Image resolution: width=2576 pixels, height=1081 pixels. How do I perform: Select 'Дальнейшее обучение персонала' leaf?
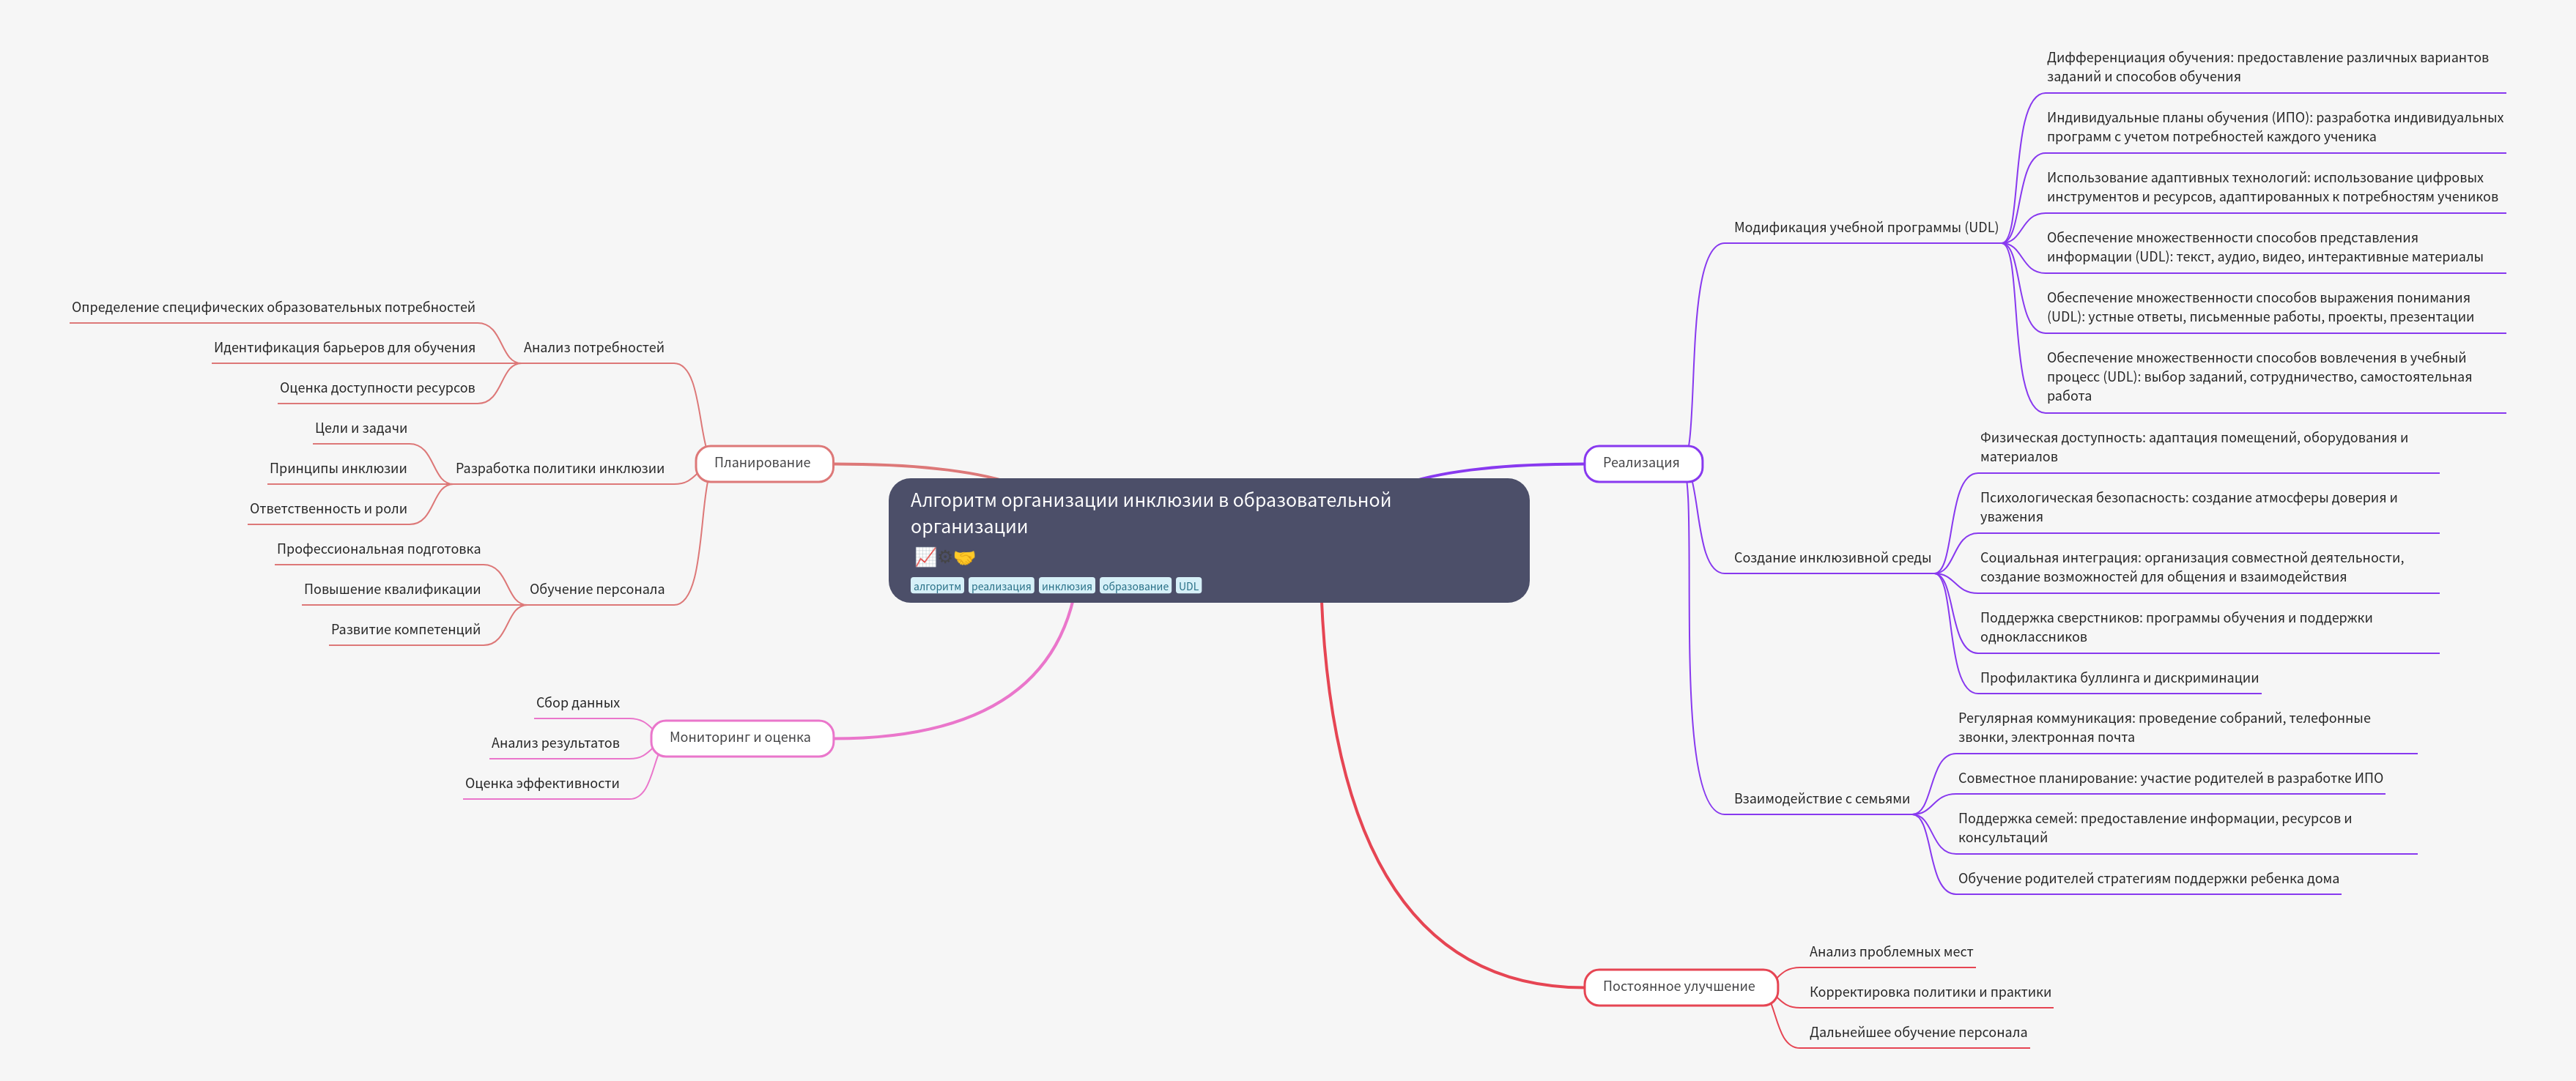coord(1918,1033)
